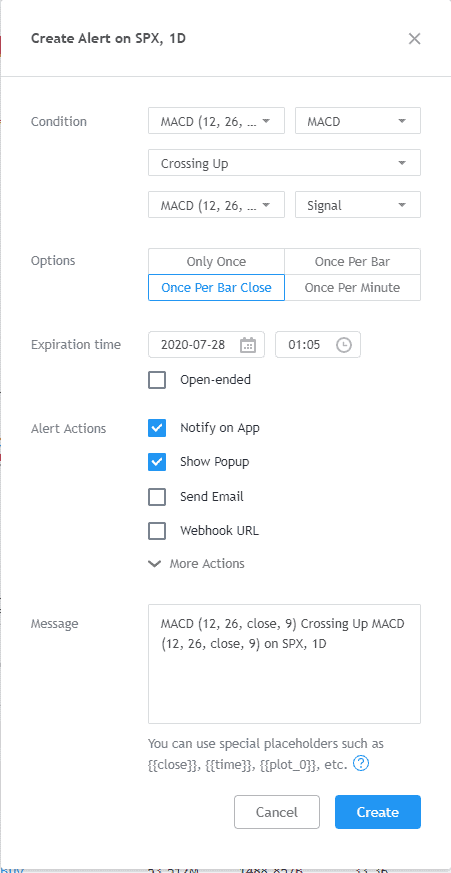Enable Send Email checkbox

(x=157, y=497)
